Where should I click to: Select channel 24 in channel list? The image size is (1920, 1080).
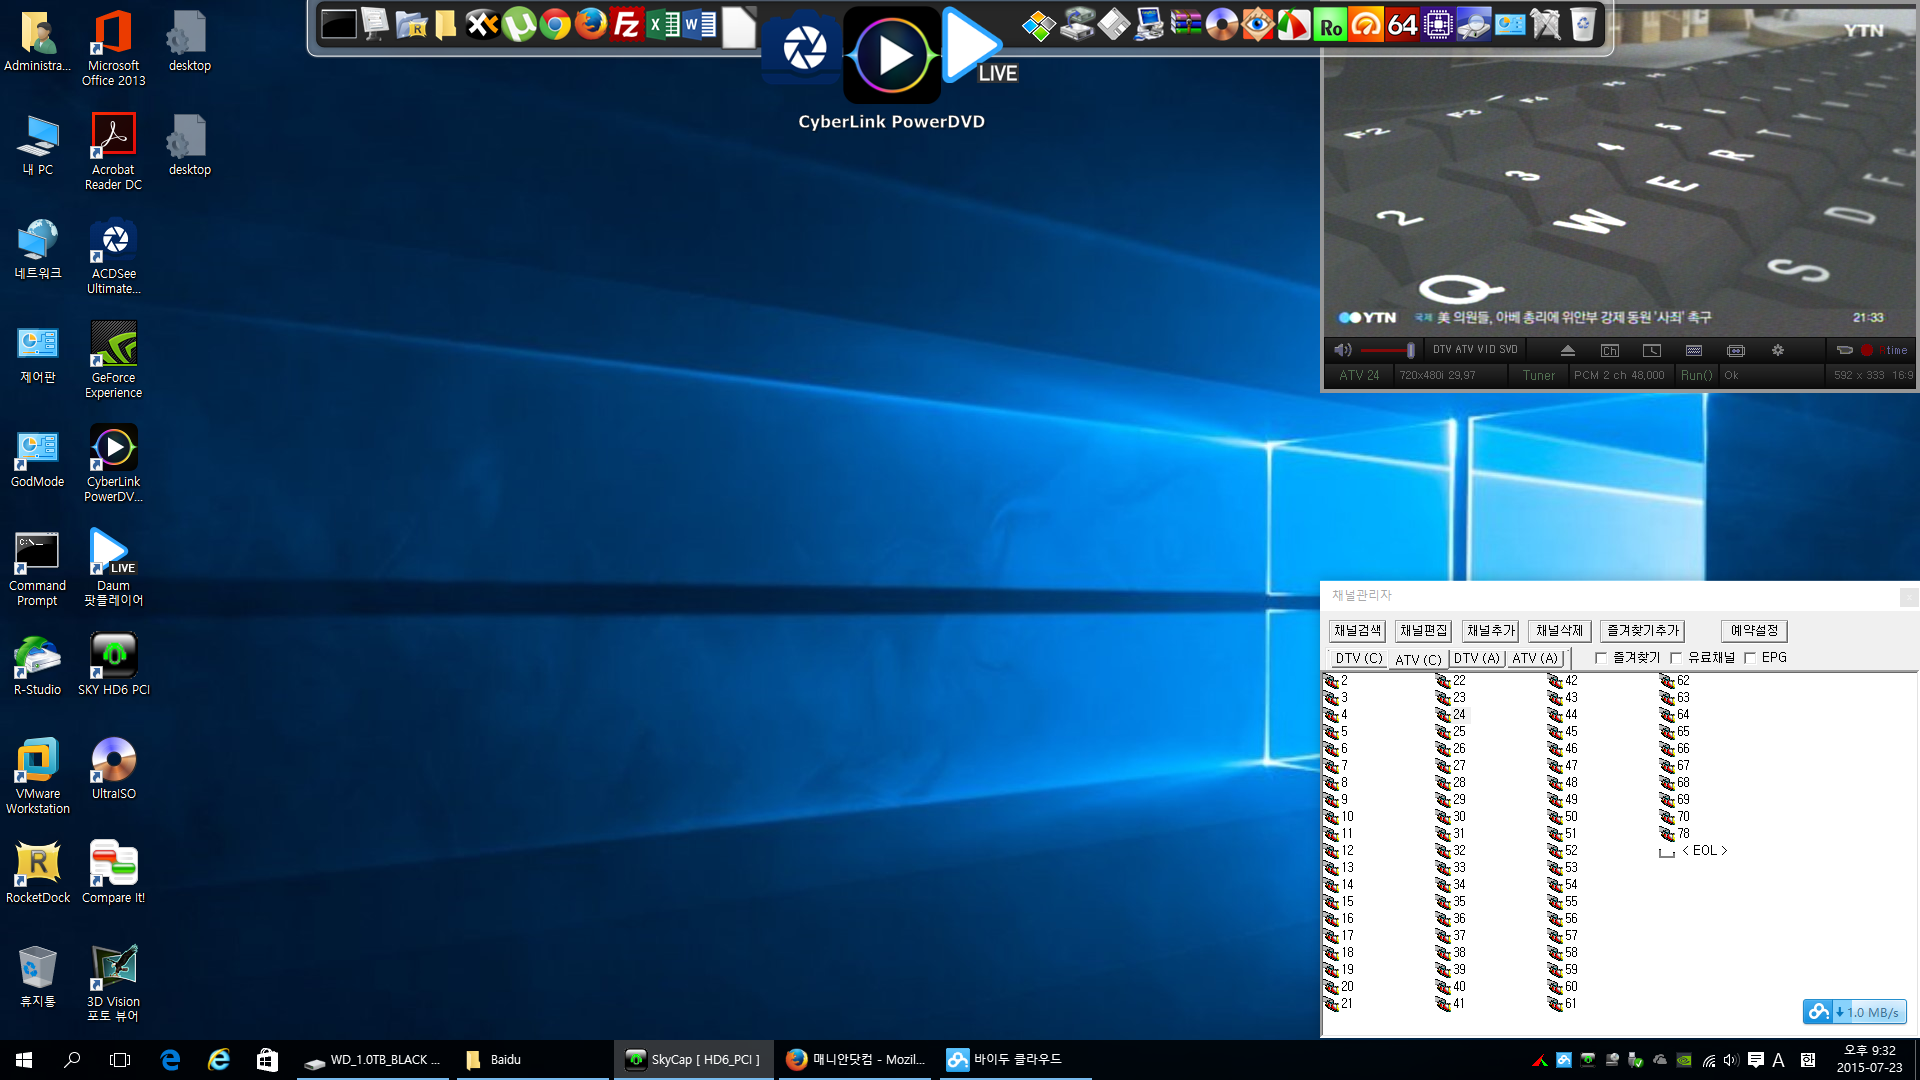click(1451, 715)
